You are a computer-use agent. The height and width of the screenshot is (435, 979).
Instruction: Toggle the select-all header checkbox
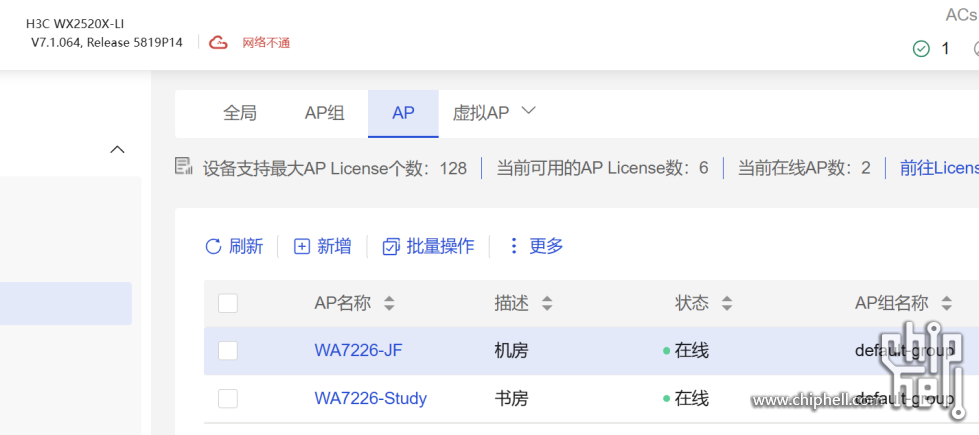click(x=228, y=303)
